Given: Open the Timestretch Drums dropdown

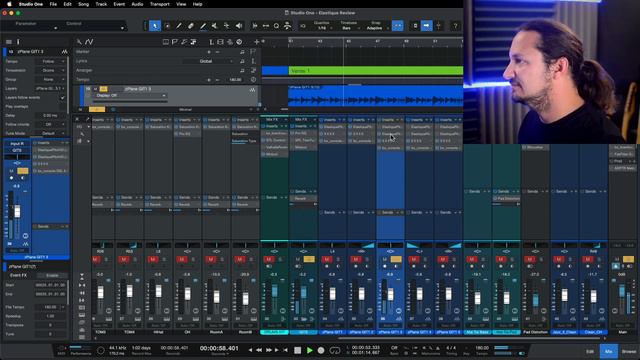Looking at the screenshot, I should [x=50, y=70].
